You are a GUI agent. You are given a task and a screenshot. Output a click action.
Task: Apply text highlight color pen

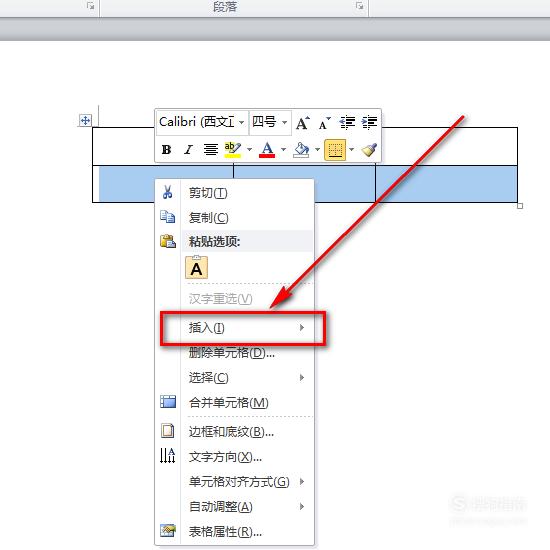(233, 150)
